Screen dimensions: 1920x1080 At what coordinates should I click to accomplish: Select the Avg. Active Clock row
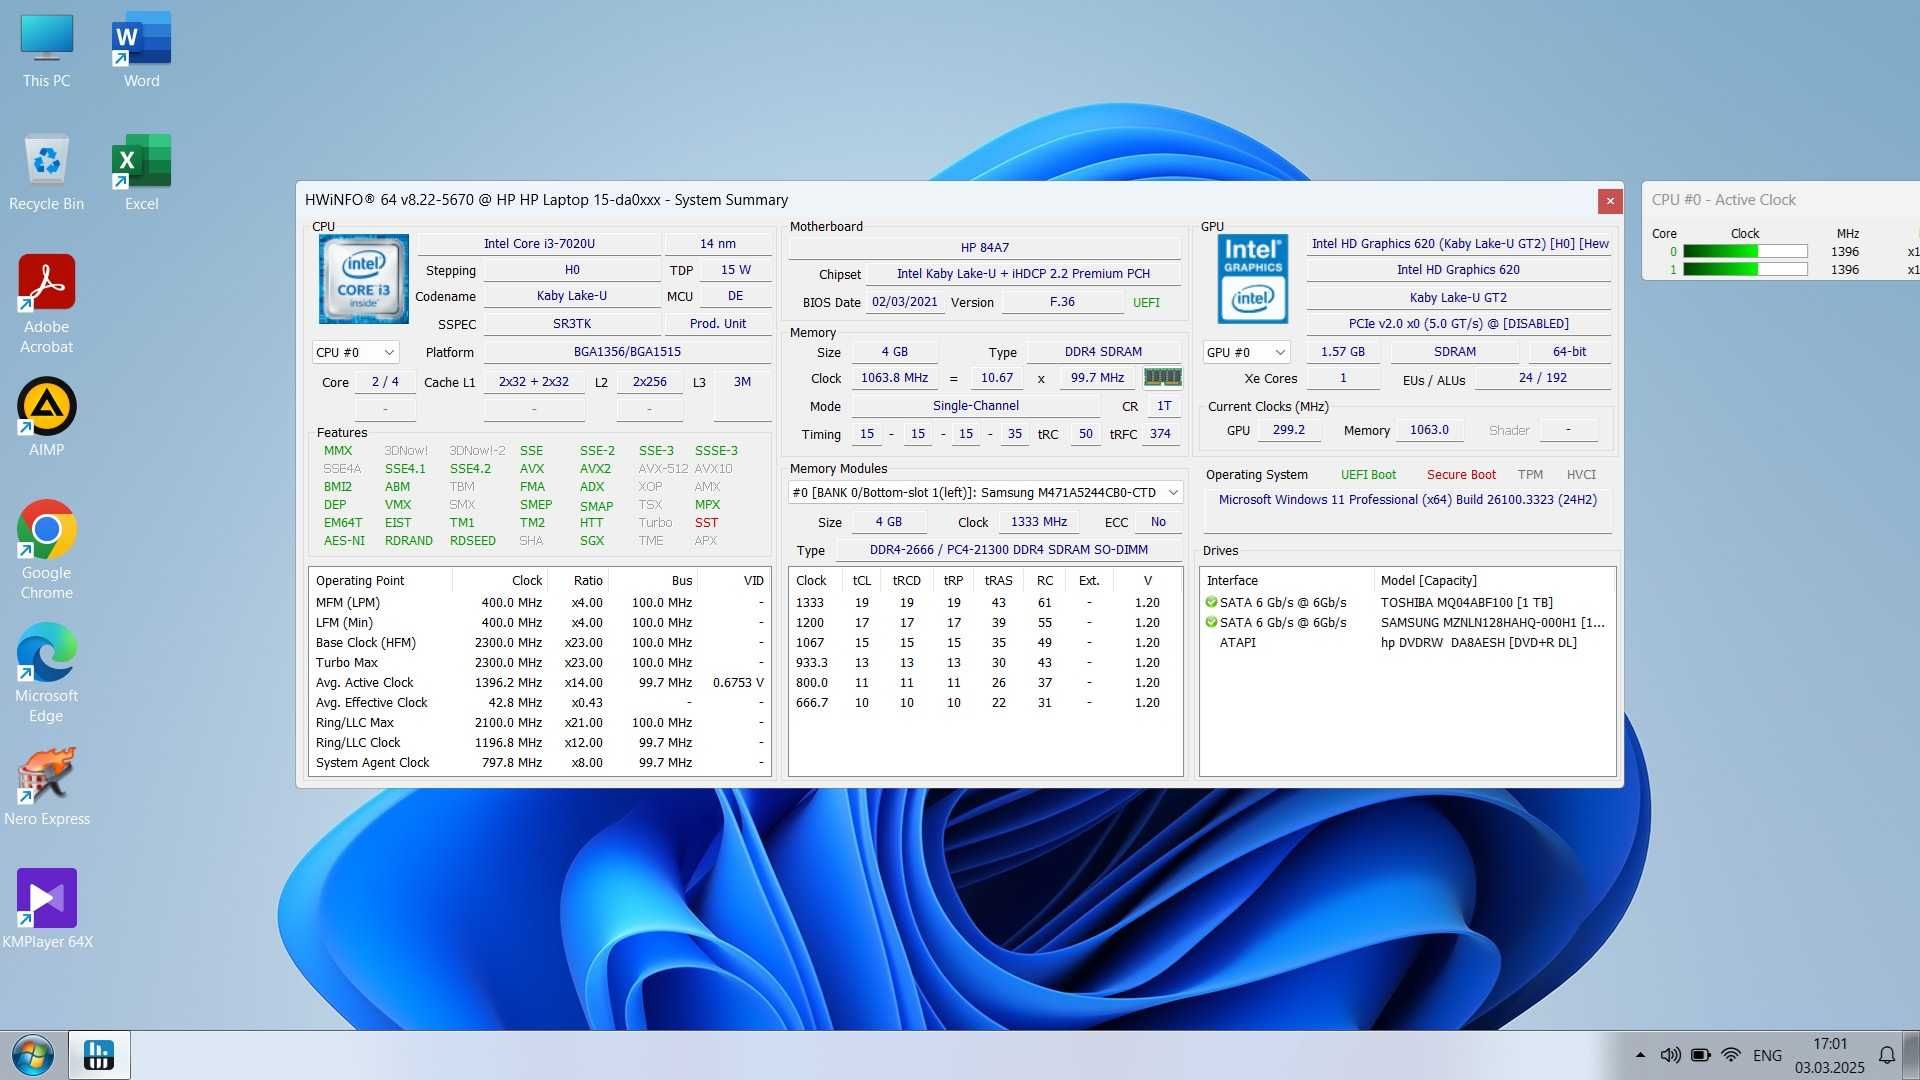[x=540, y=682]
